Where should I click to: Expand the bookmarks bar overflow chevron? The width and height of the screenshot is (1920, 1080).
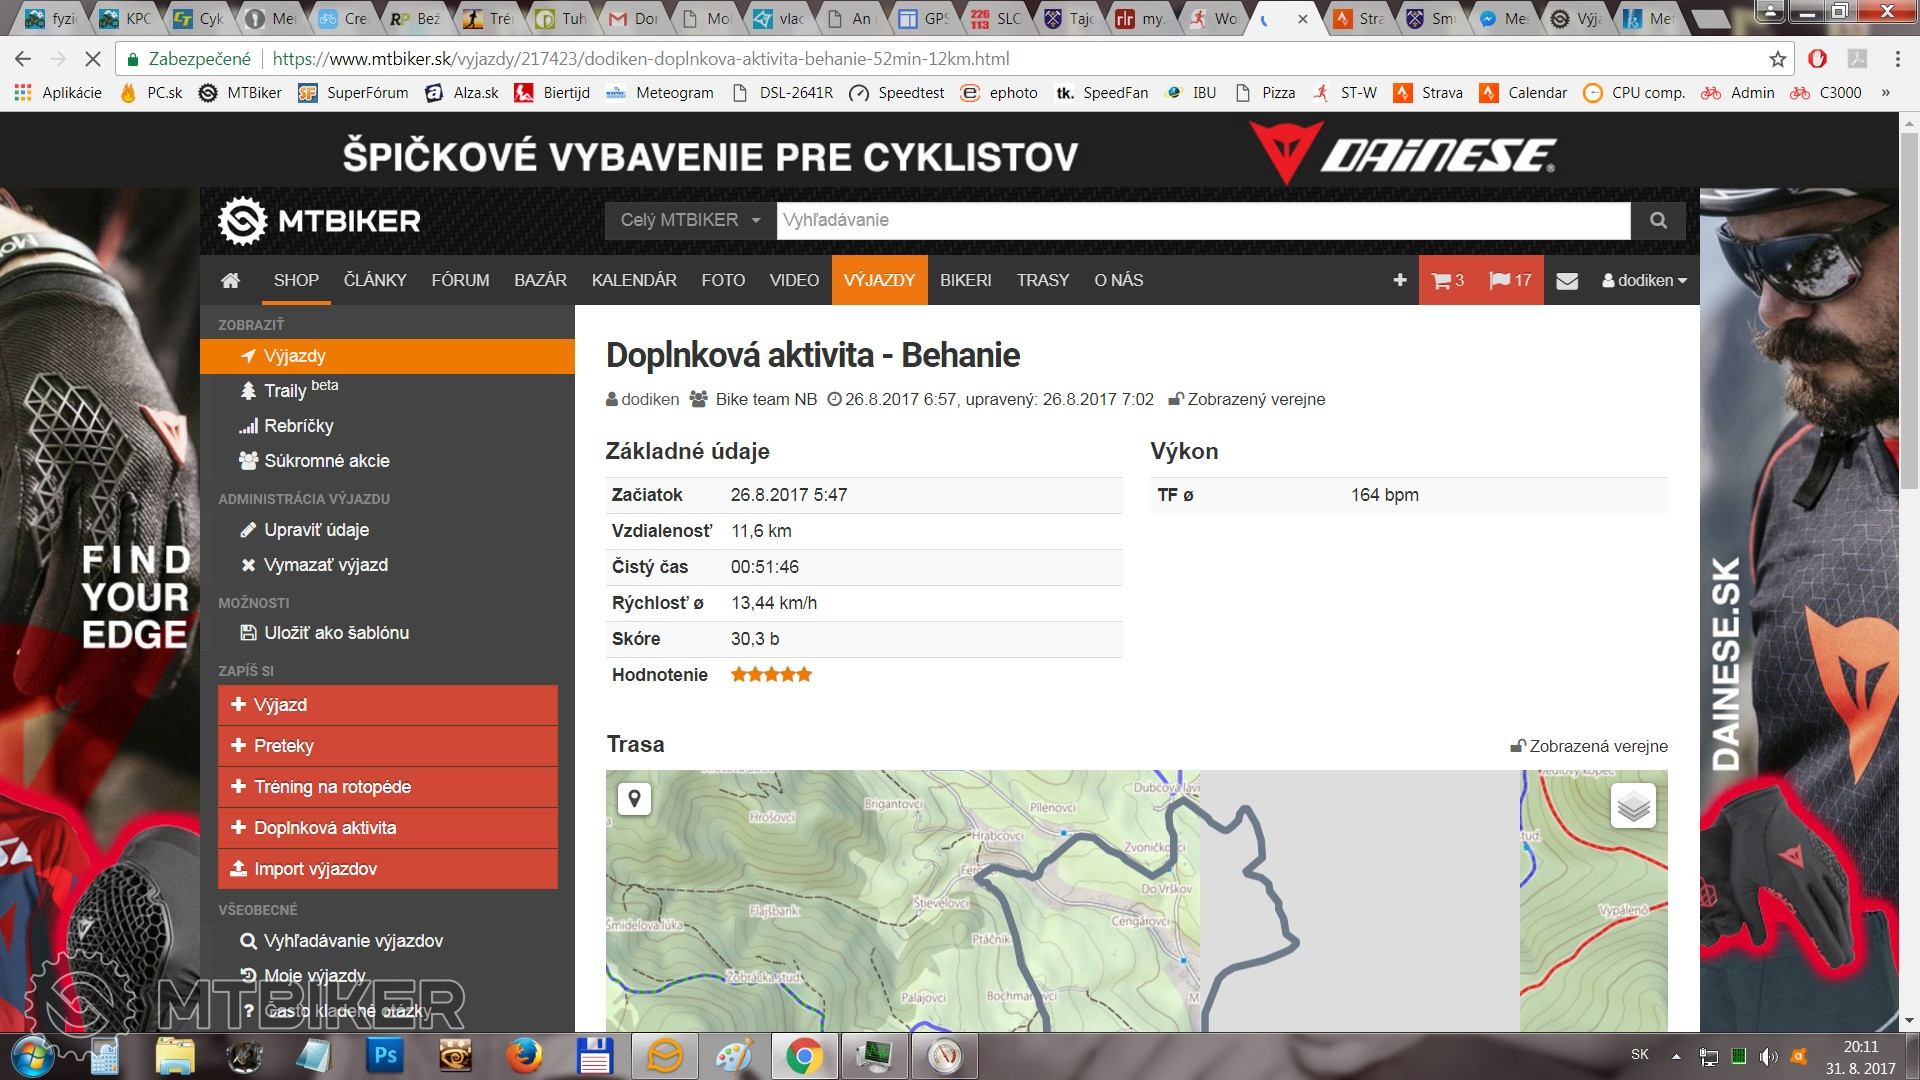click(x=1886, y=93)
